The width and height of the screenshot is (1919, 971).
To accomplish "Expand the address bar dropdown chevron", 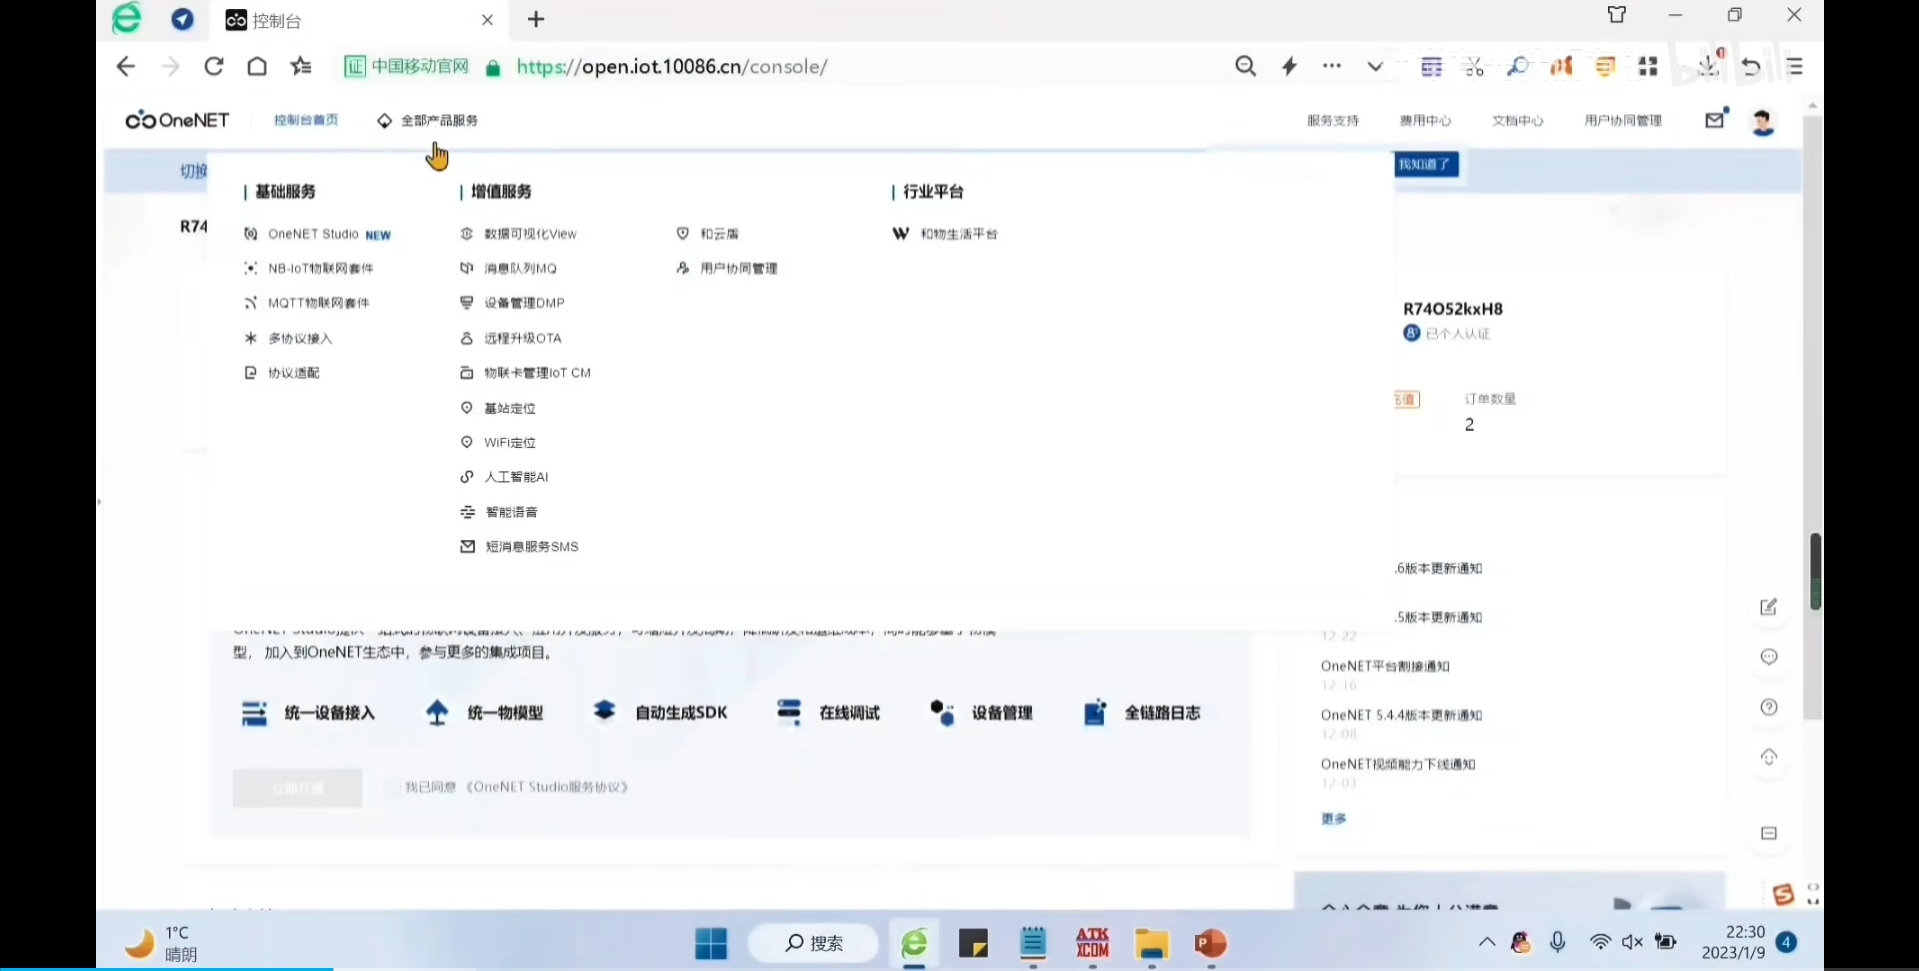I will pos(1375,67).
